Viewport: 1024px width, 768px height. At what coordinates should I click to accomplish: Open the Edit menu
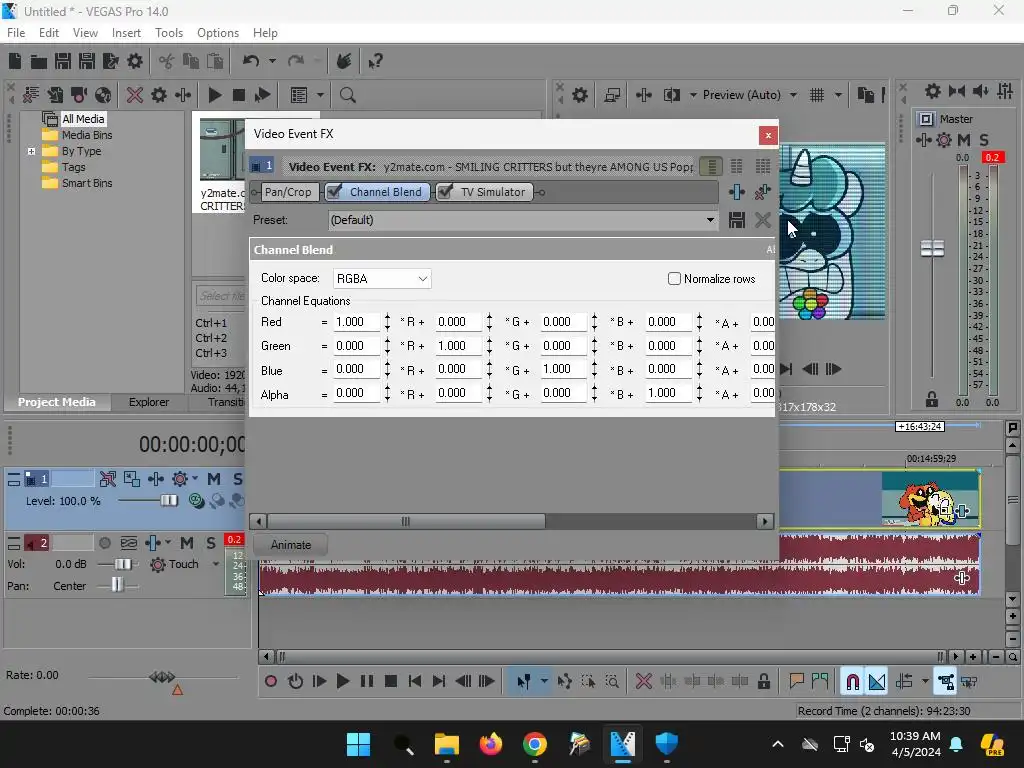tap(49, 33)
